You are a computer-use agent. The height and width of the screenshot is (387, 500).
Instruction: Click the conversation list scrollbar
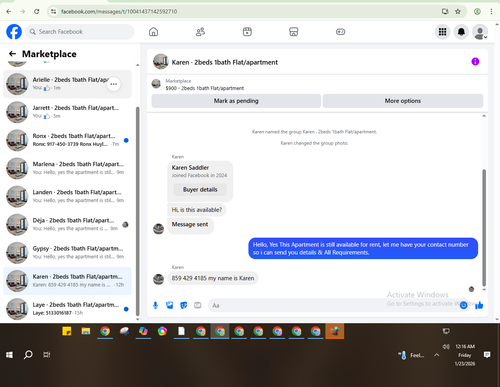[x=138, y=211]
